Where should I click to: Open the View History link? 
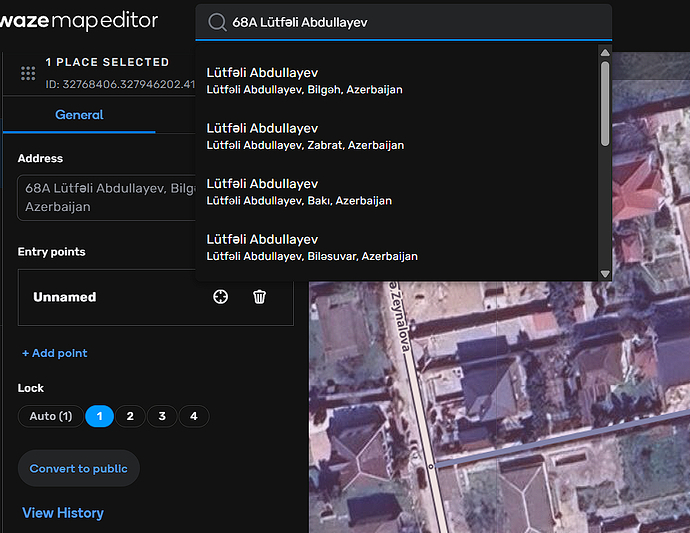[x=63, y=513]
